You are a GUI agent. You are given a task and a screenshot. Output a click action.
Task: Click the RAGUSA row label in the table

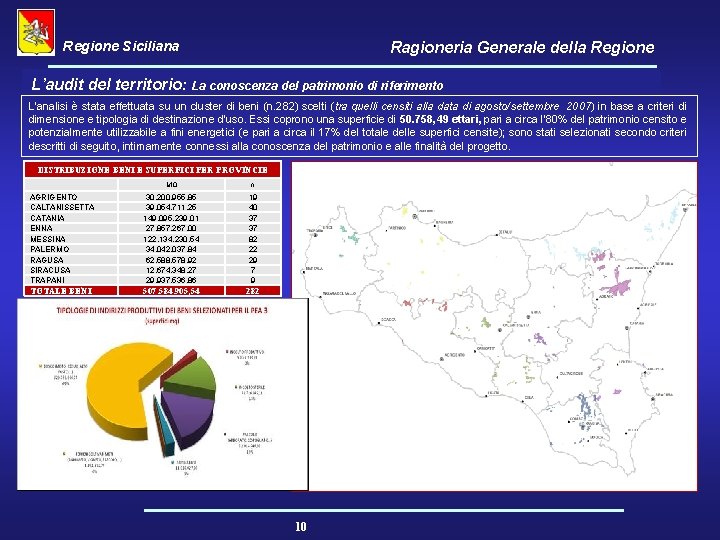click(47, 260)
